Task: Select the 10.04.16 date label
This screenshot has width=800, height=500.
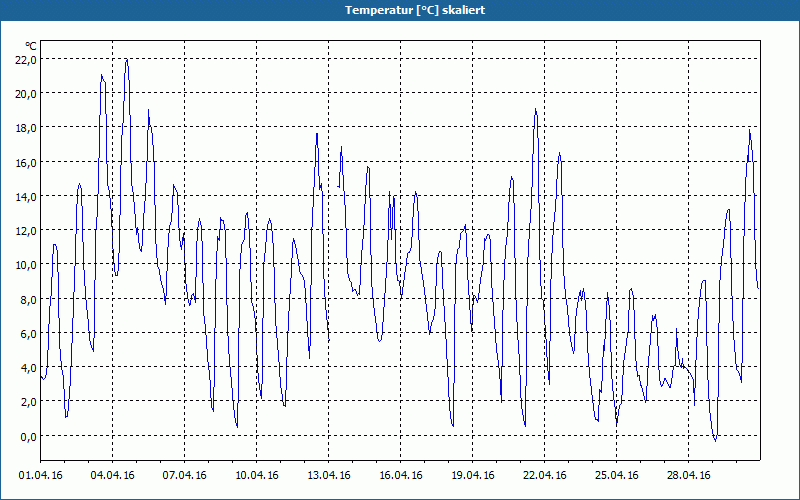Action: [257, 475]
